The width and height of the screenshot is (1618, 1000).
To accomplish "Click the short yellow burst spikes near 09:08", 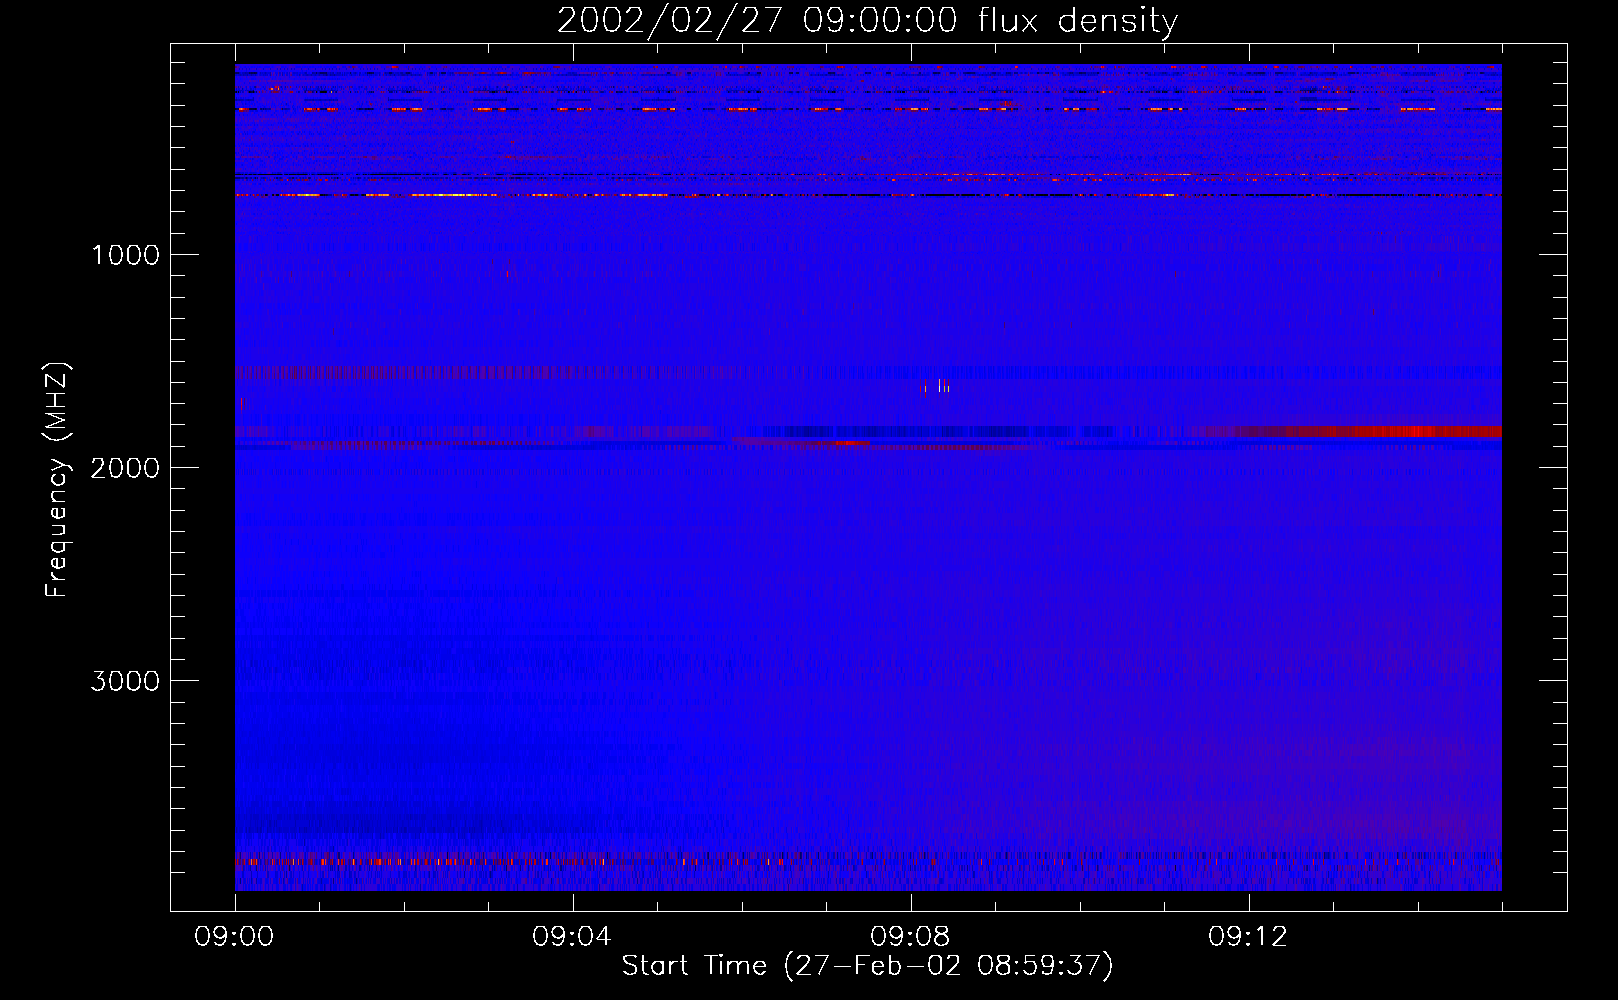I will pos(936,387).
